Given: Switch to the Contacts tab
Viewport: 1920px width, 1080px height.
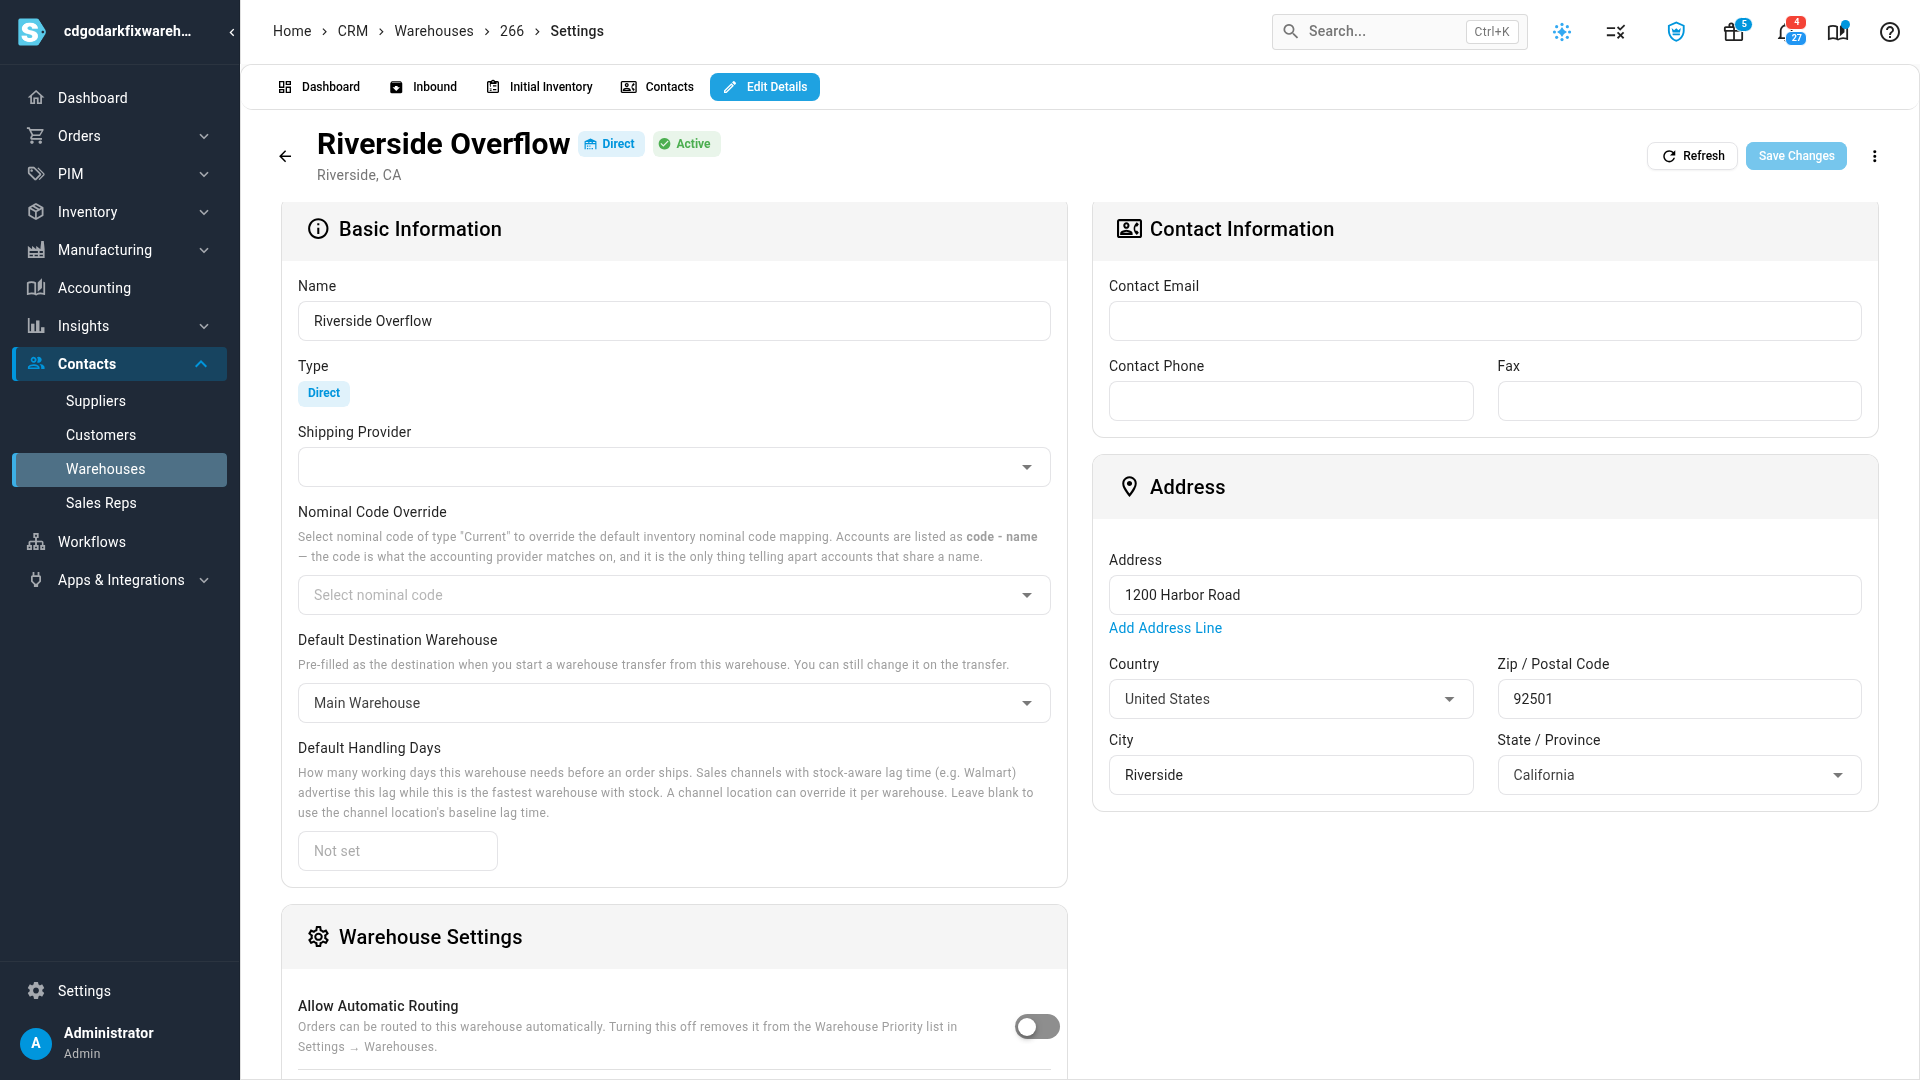Looking at the screenshot, I should coord(657,87).
